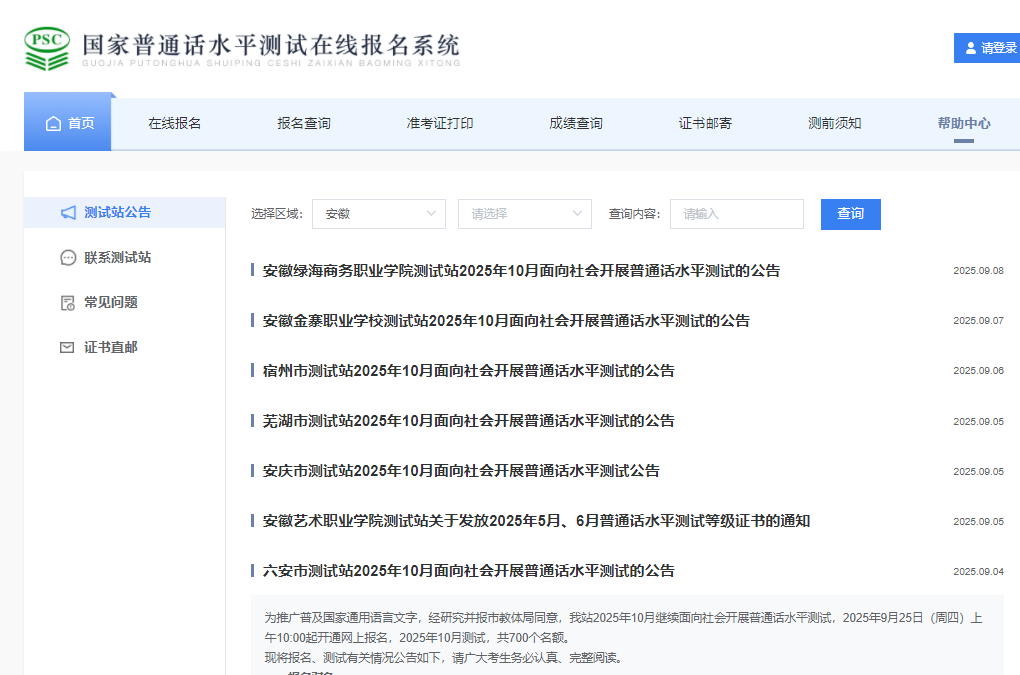Select 帮助中心 in the top navigation
This screenshot has height=675, width=1020.
[x=963, y=123]
